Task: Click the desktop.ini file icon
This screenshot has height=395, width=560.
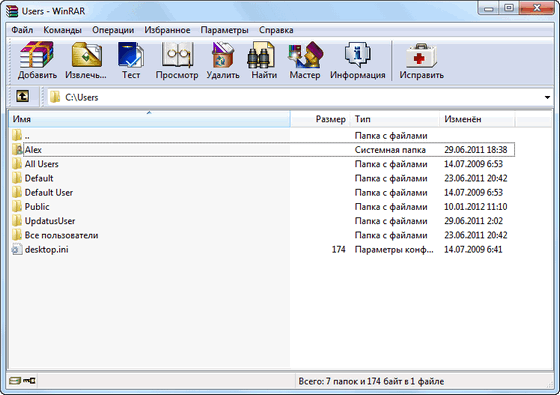Action: (16, 249)
